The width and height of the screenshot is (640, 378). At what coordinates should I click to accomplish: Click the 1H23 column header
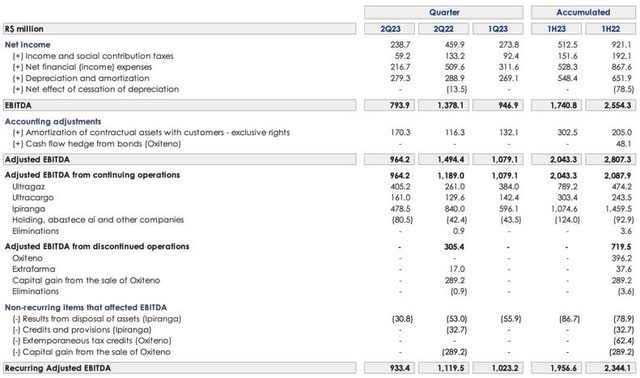(x=556, y=29)
